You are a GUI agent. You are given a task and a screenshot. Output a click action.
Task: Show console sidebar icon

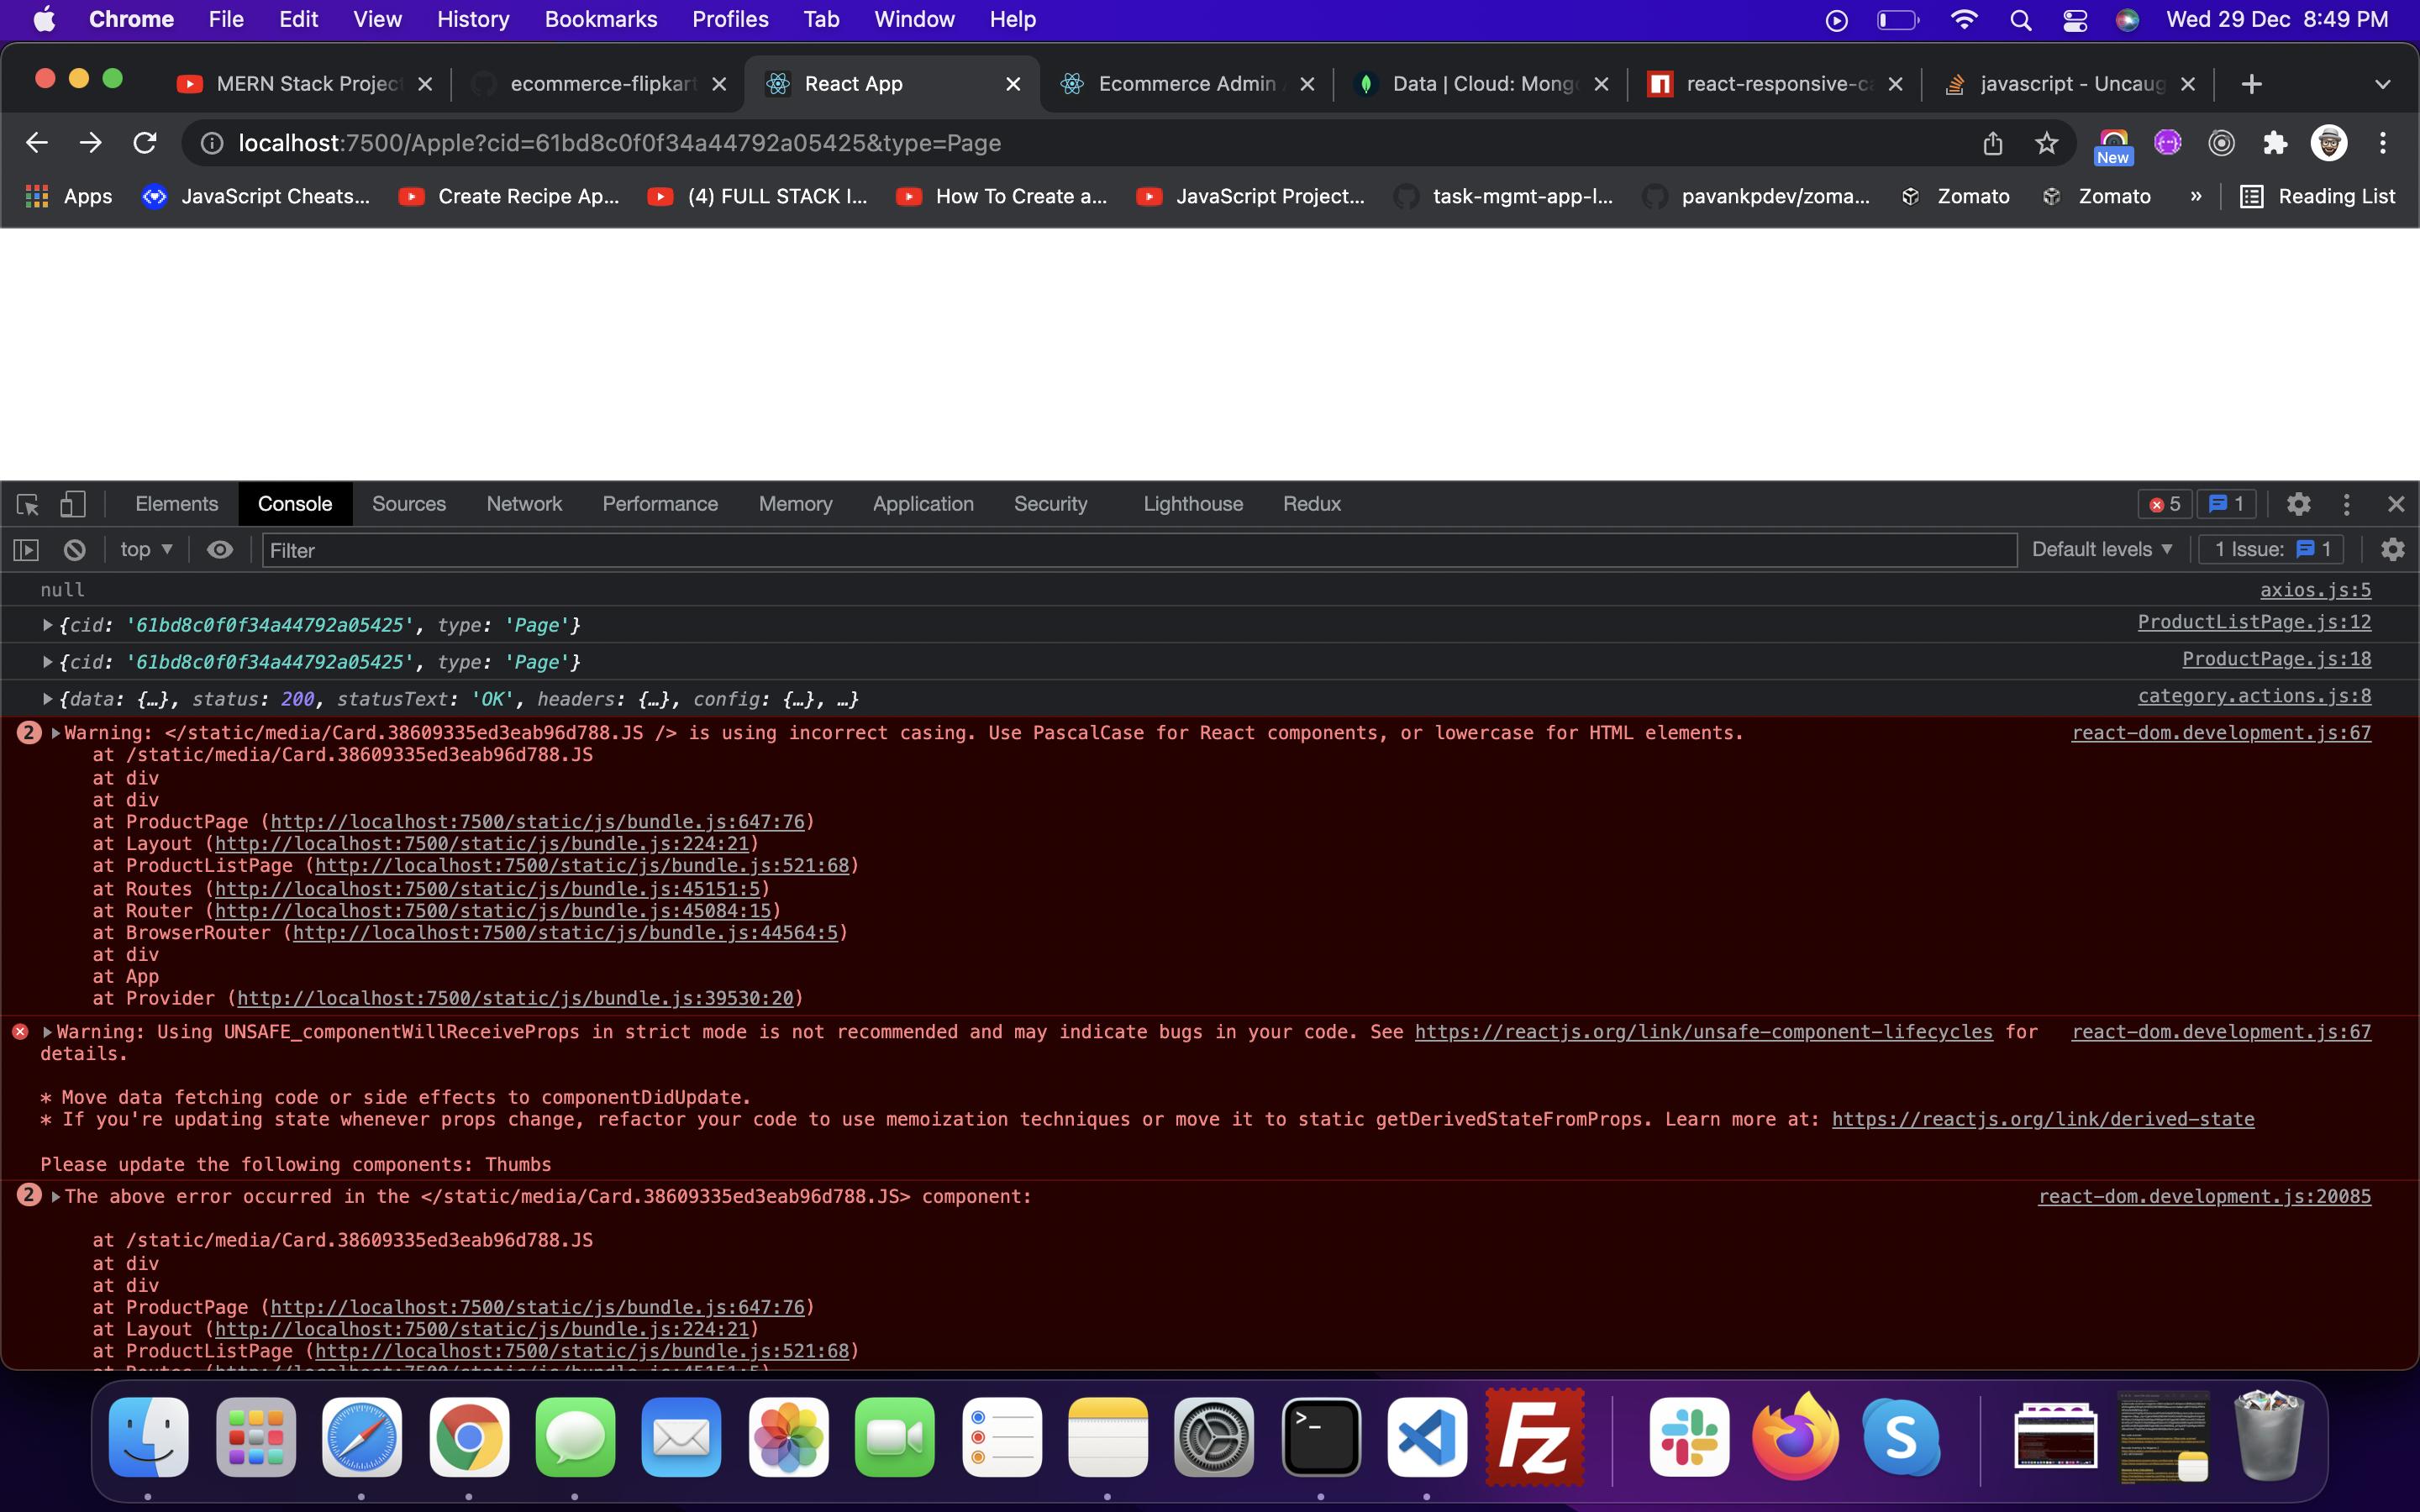tap(26, 550)
